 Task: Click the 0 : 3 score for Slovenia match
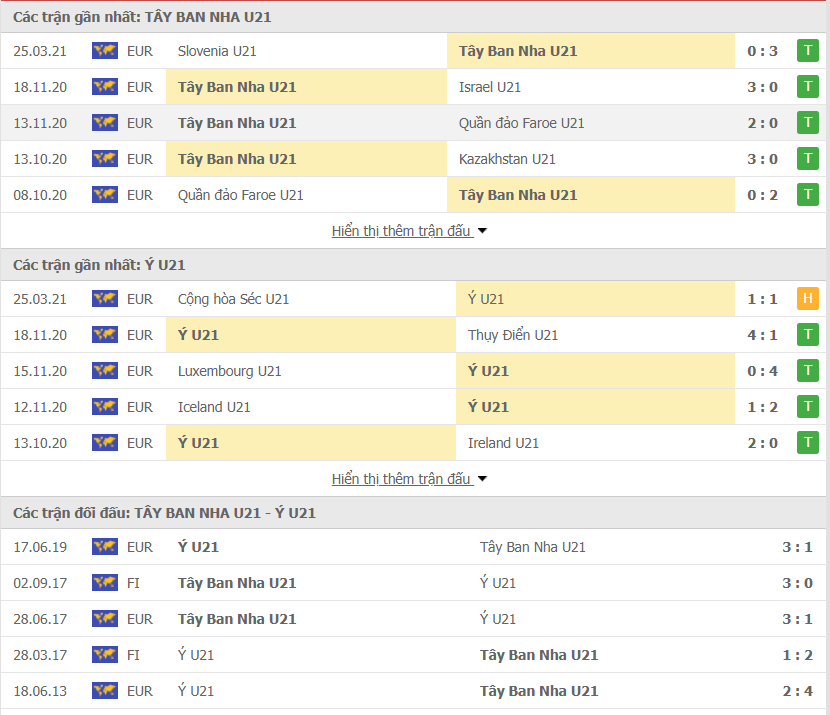pos(762,50)
